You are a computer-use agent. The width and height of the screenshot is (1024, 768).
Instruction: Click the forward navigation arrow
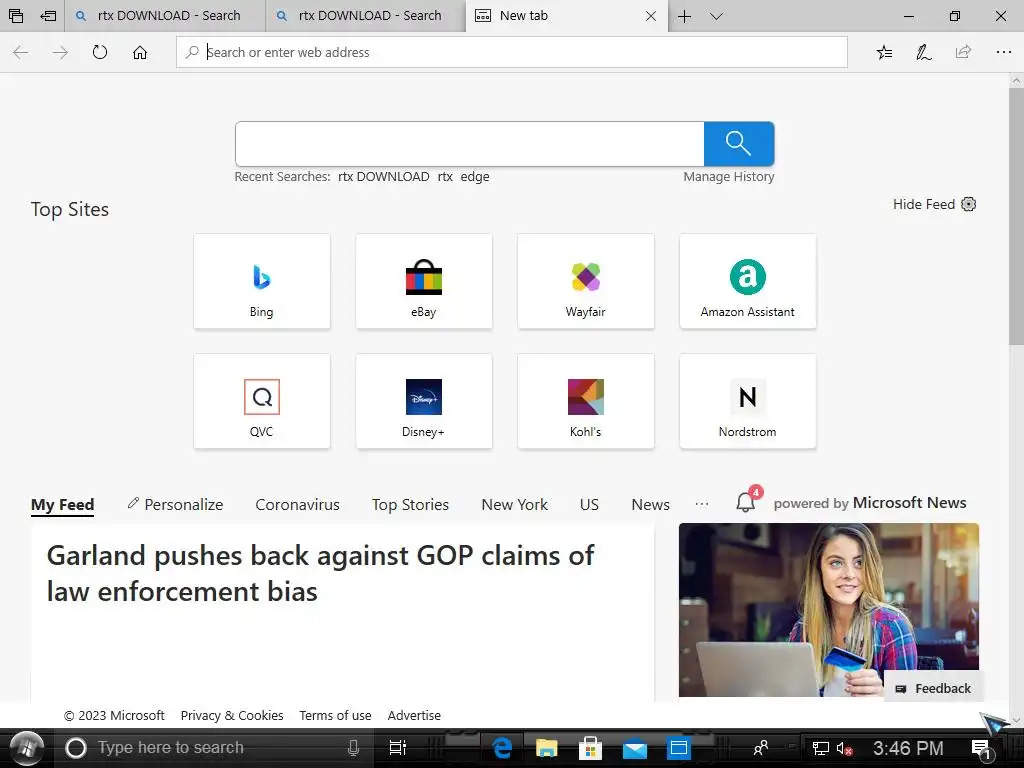click(60, 52)
